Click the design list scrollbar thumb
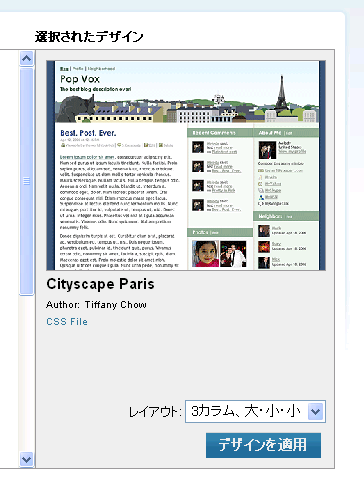The image size is (364, 497). [x=26, y=181]
